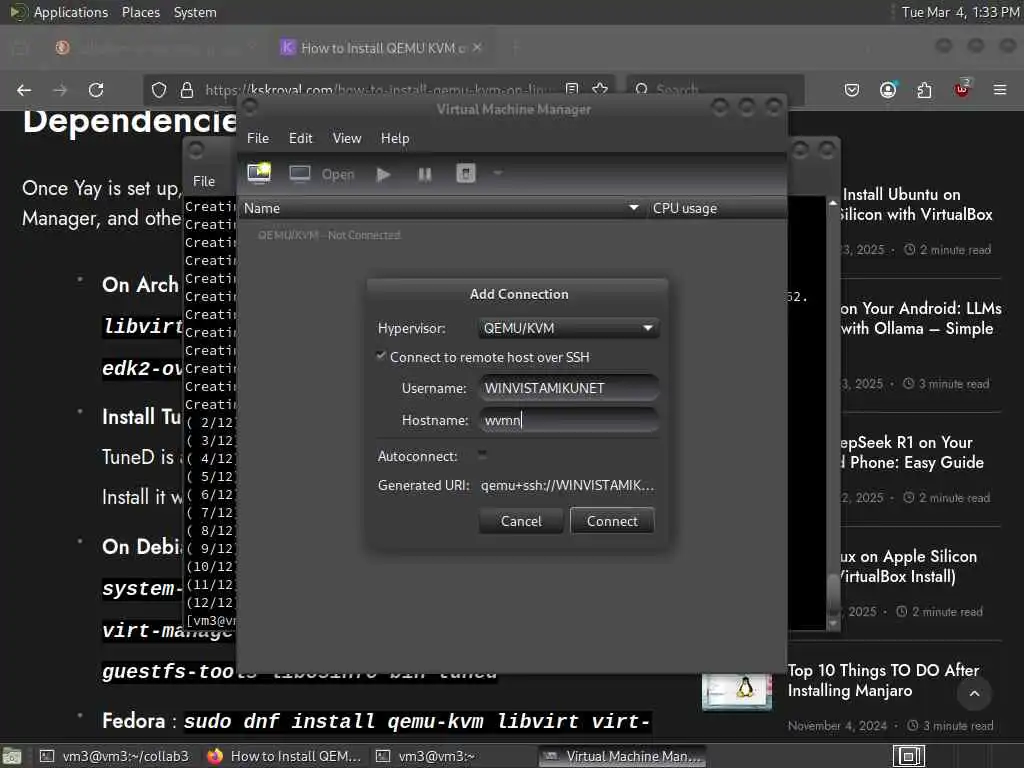Image resolution: width=1024 pixels, height=768 pixels.
Task: Click the shutdown power toolbar icon
Action: (x=466, y=174)
